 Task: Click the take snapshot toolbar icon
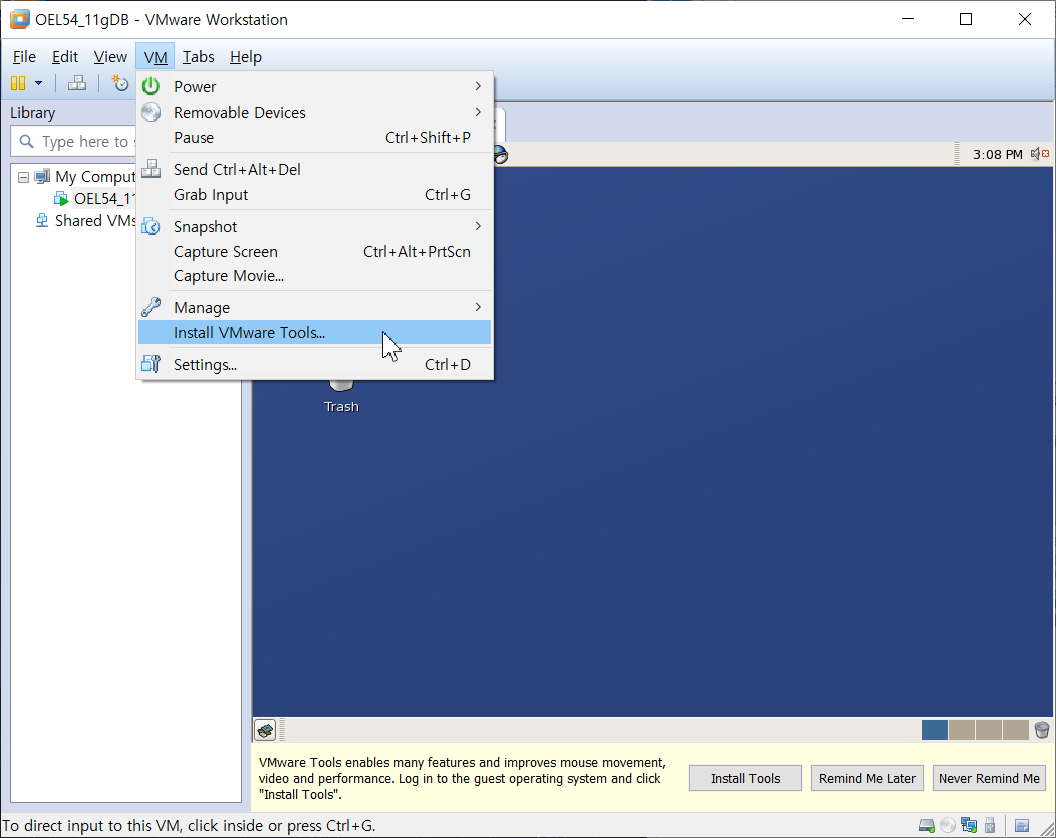(120, 83)
